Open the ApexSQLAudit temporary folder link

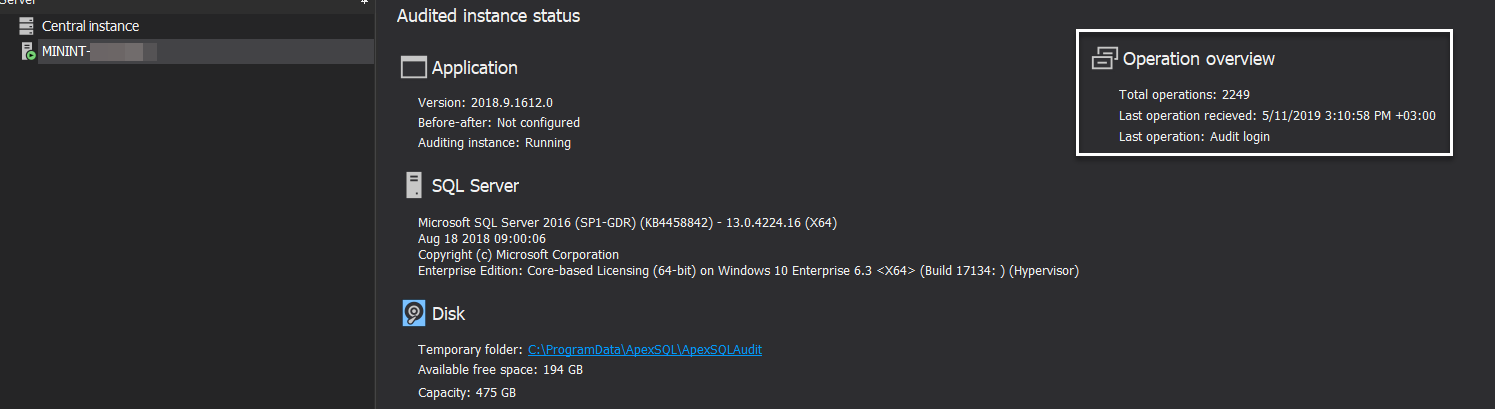click(x=645, y=349)
